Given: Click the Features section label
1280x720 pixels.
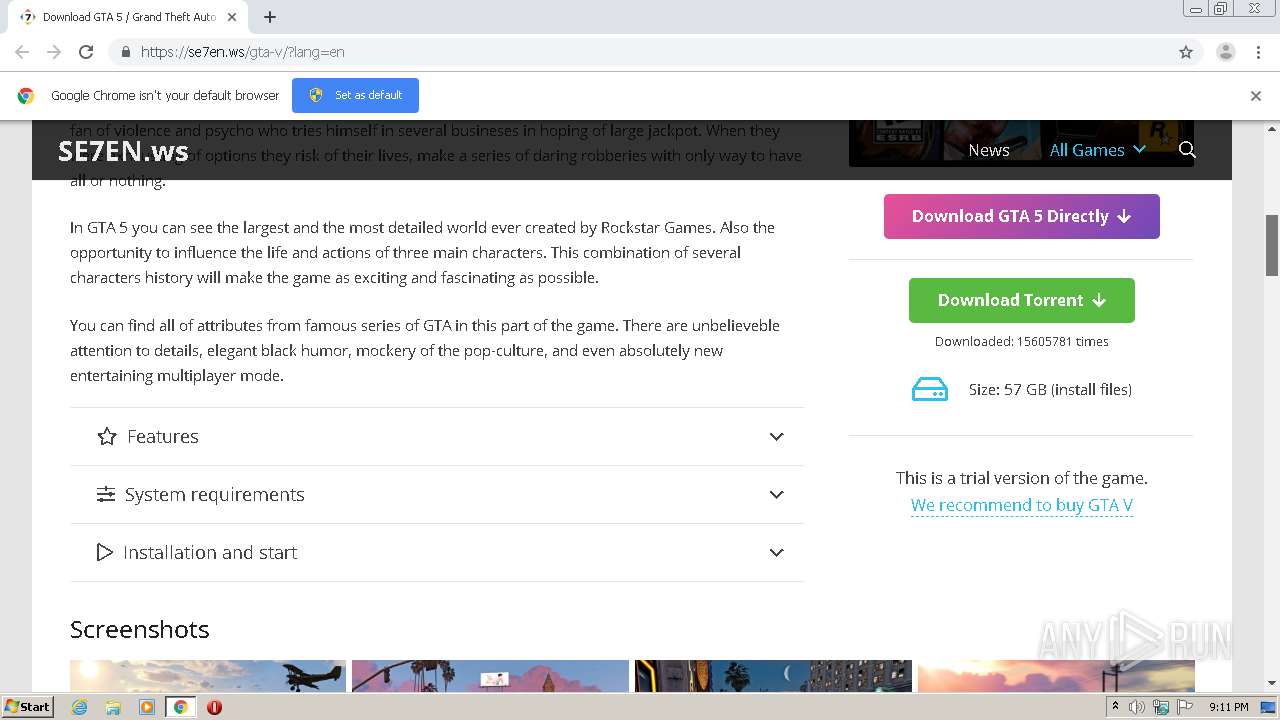Looking at the screenshot, I should click(x=163, y=437).
